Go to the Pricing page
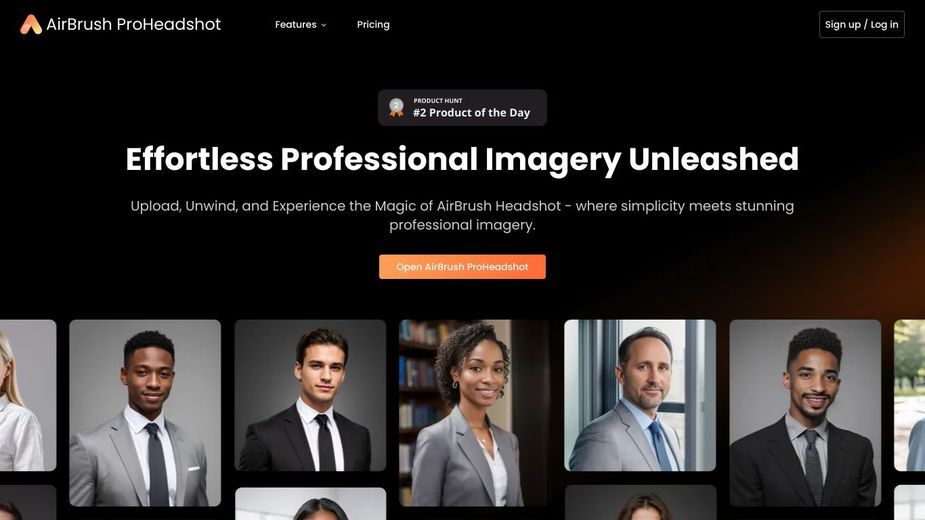The width and height of the screenshot is (925, 520). (x=373, y=25)
